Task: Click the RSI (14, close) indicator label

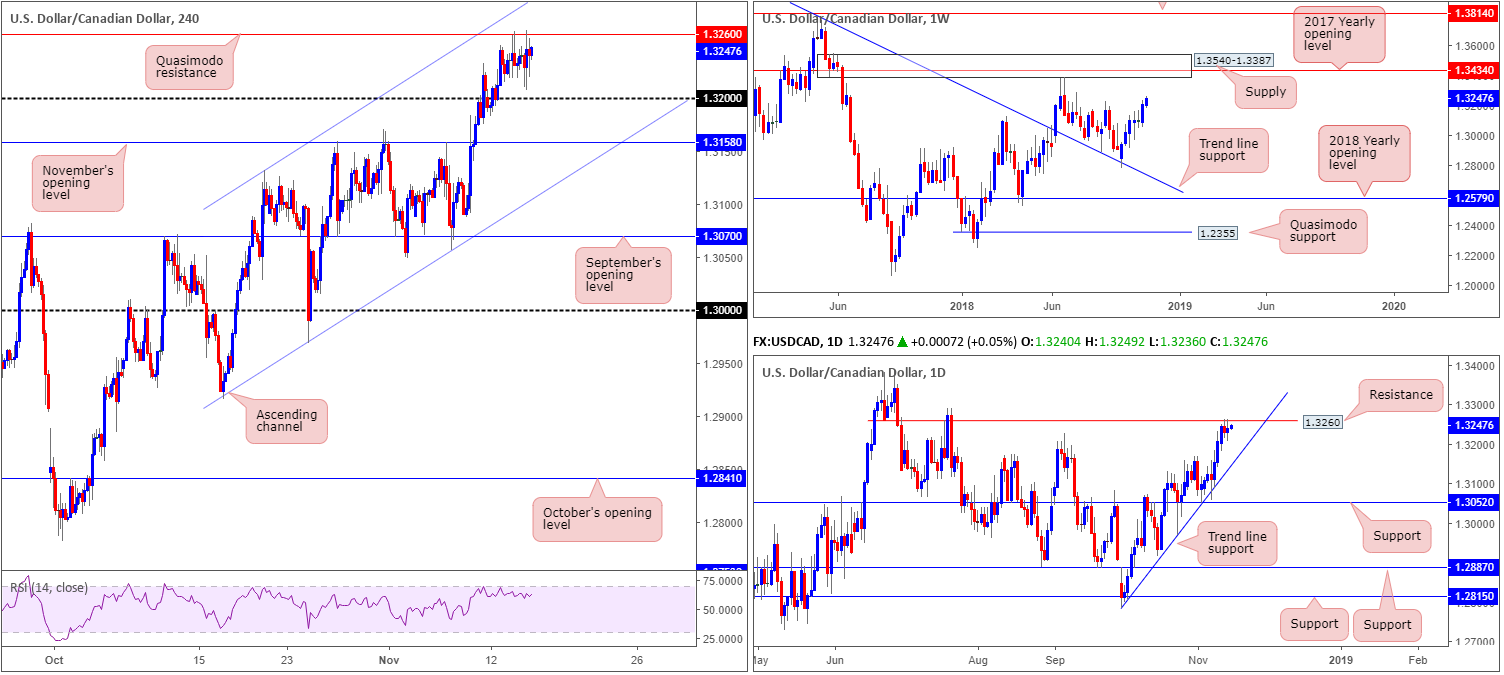Action: tap(49, 588)
